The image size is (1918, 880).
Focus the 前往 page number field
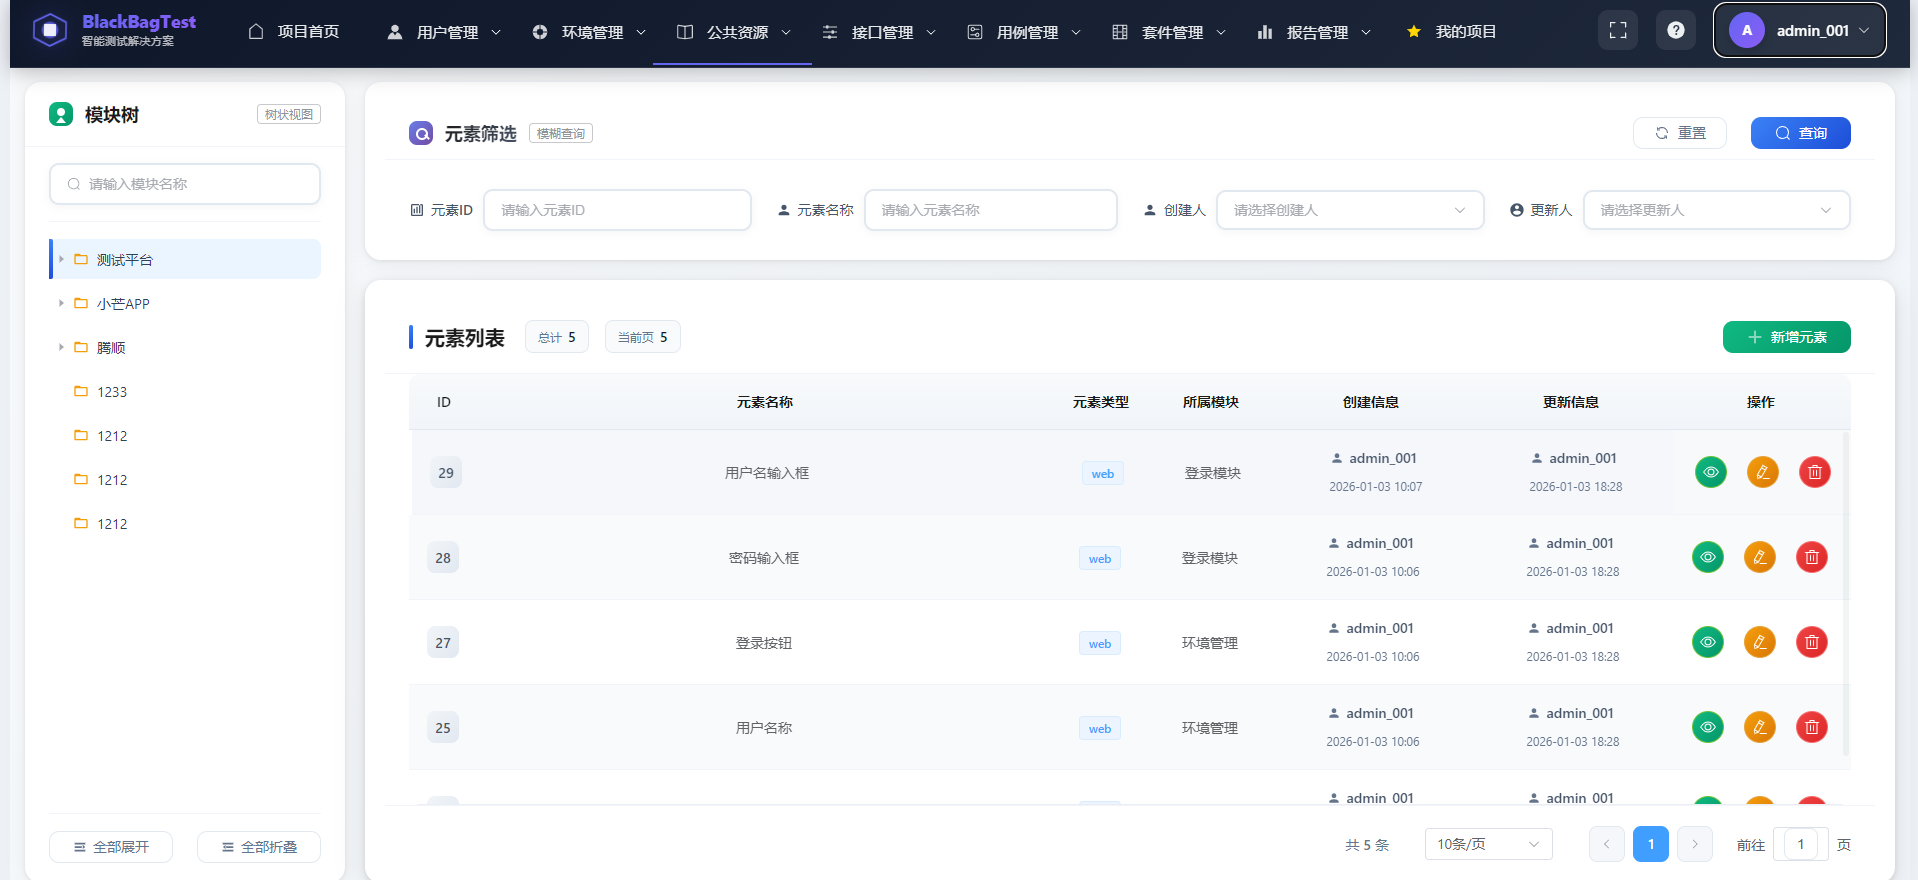click(x=1801, y=844)
